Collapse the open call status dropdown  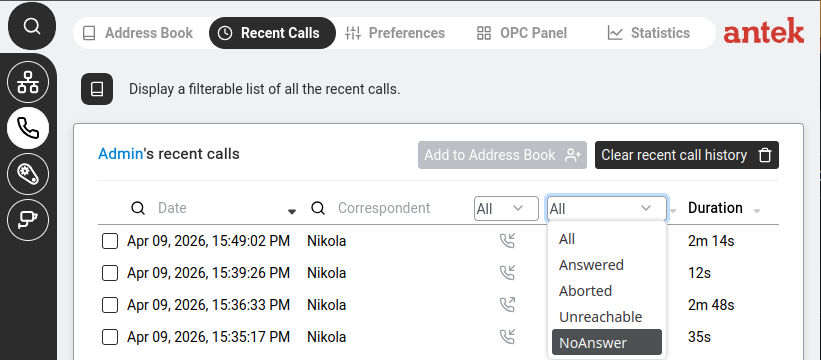(x=607, y=208)
